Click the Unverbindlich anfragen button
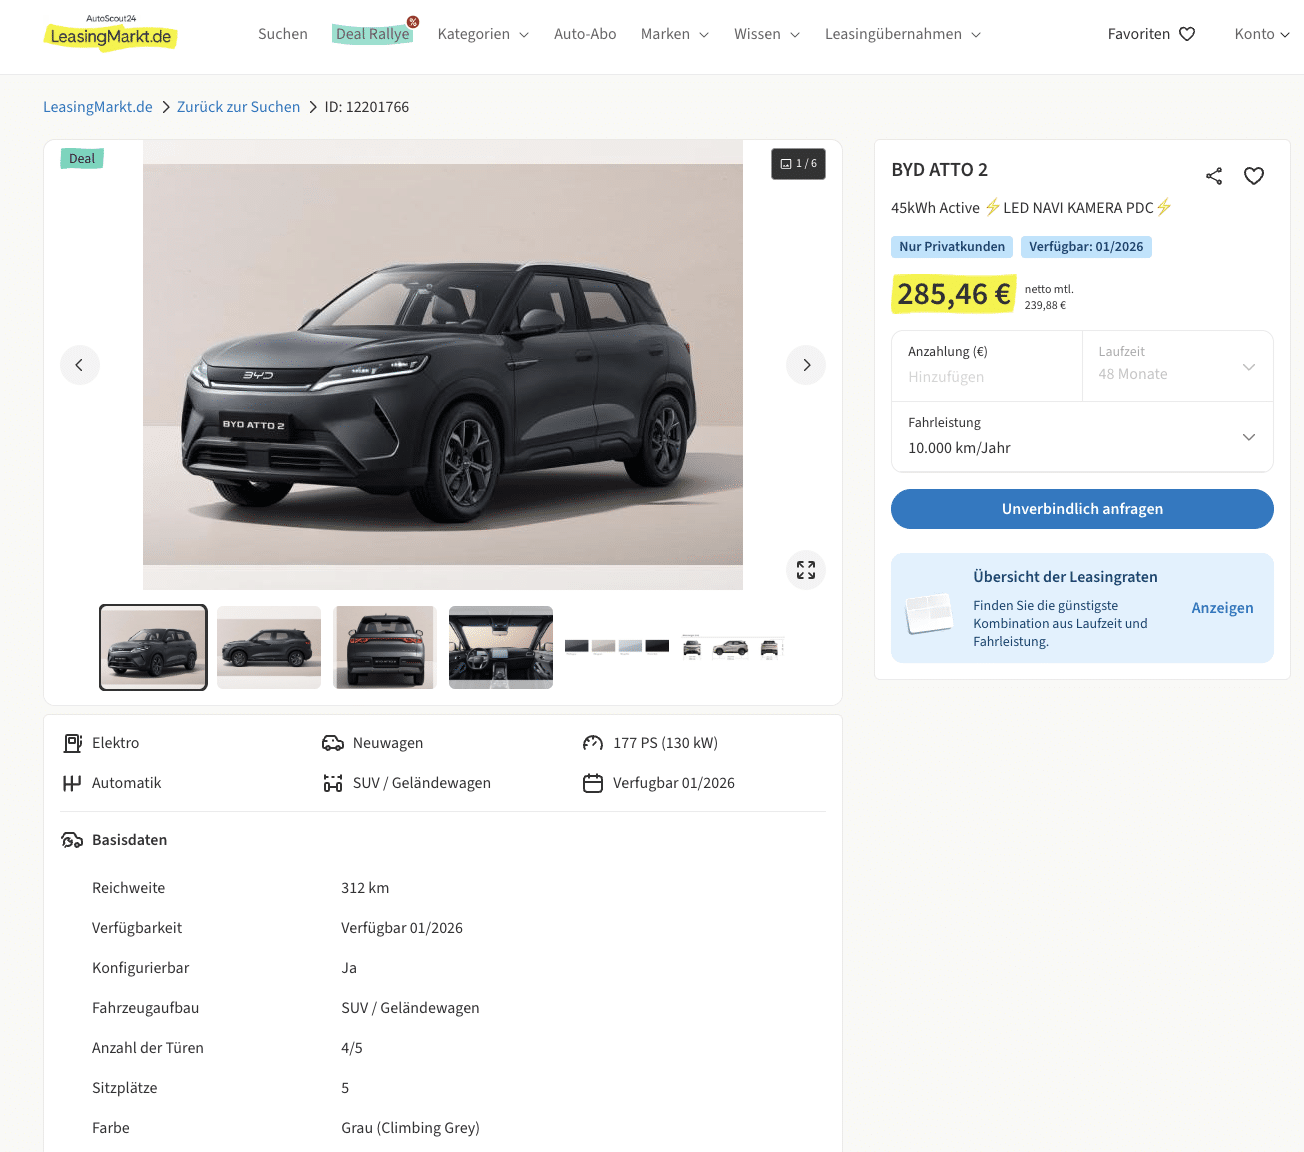Viewport: 1304px width, 1152px height. pos(1082,509)
